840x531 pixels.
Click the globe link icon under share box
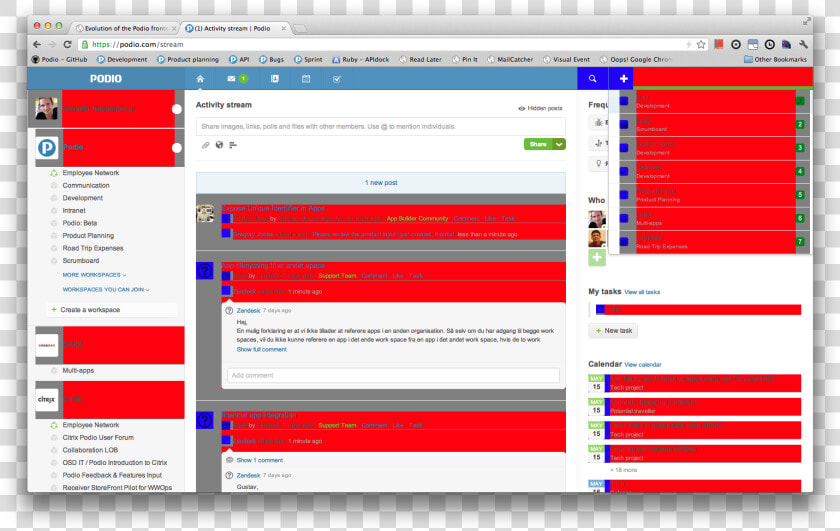click(219, 145)
